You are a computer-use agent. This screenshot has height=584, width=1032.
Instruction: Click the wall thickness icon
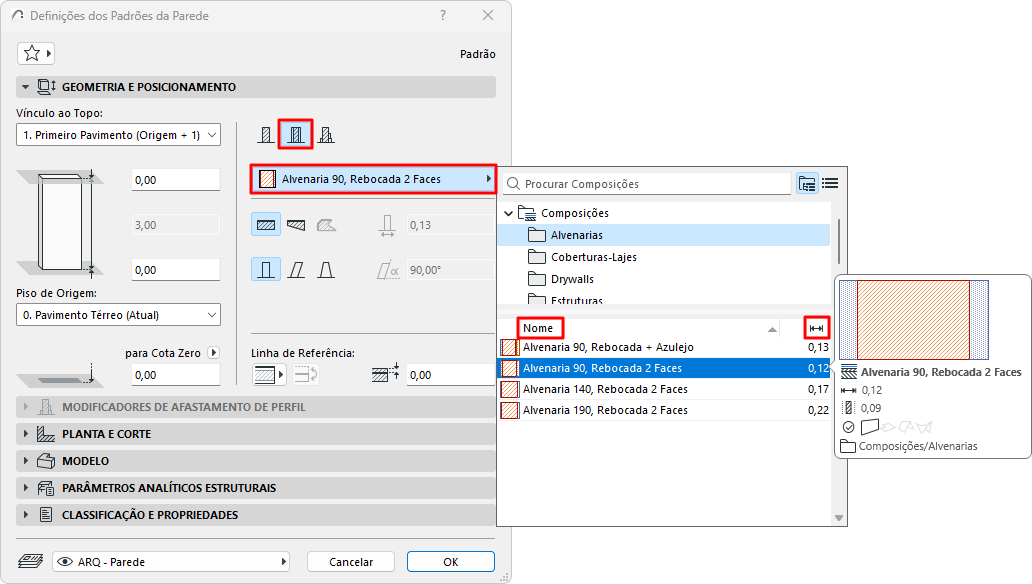tap(387, 225)
